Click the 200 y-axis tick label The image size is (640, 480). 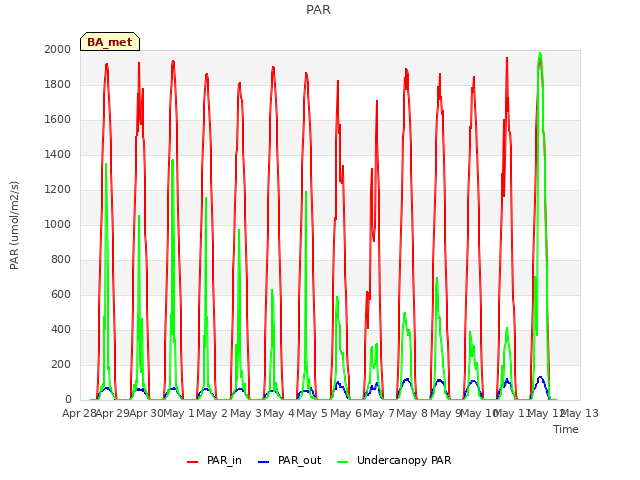tap(61, 364)
